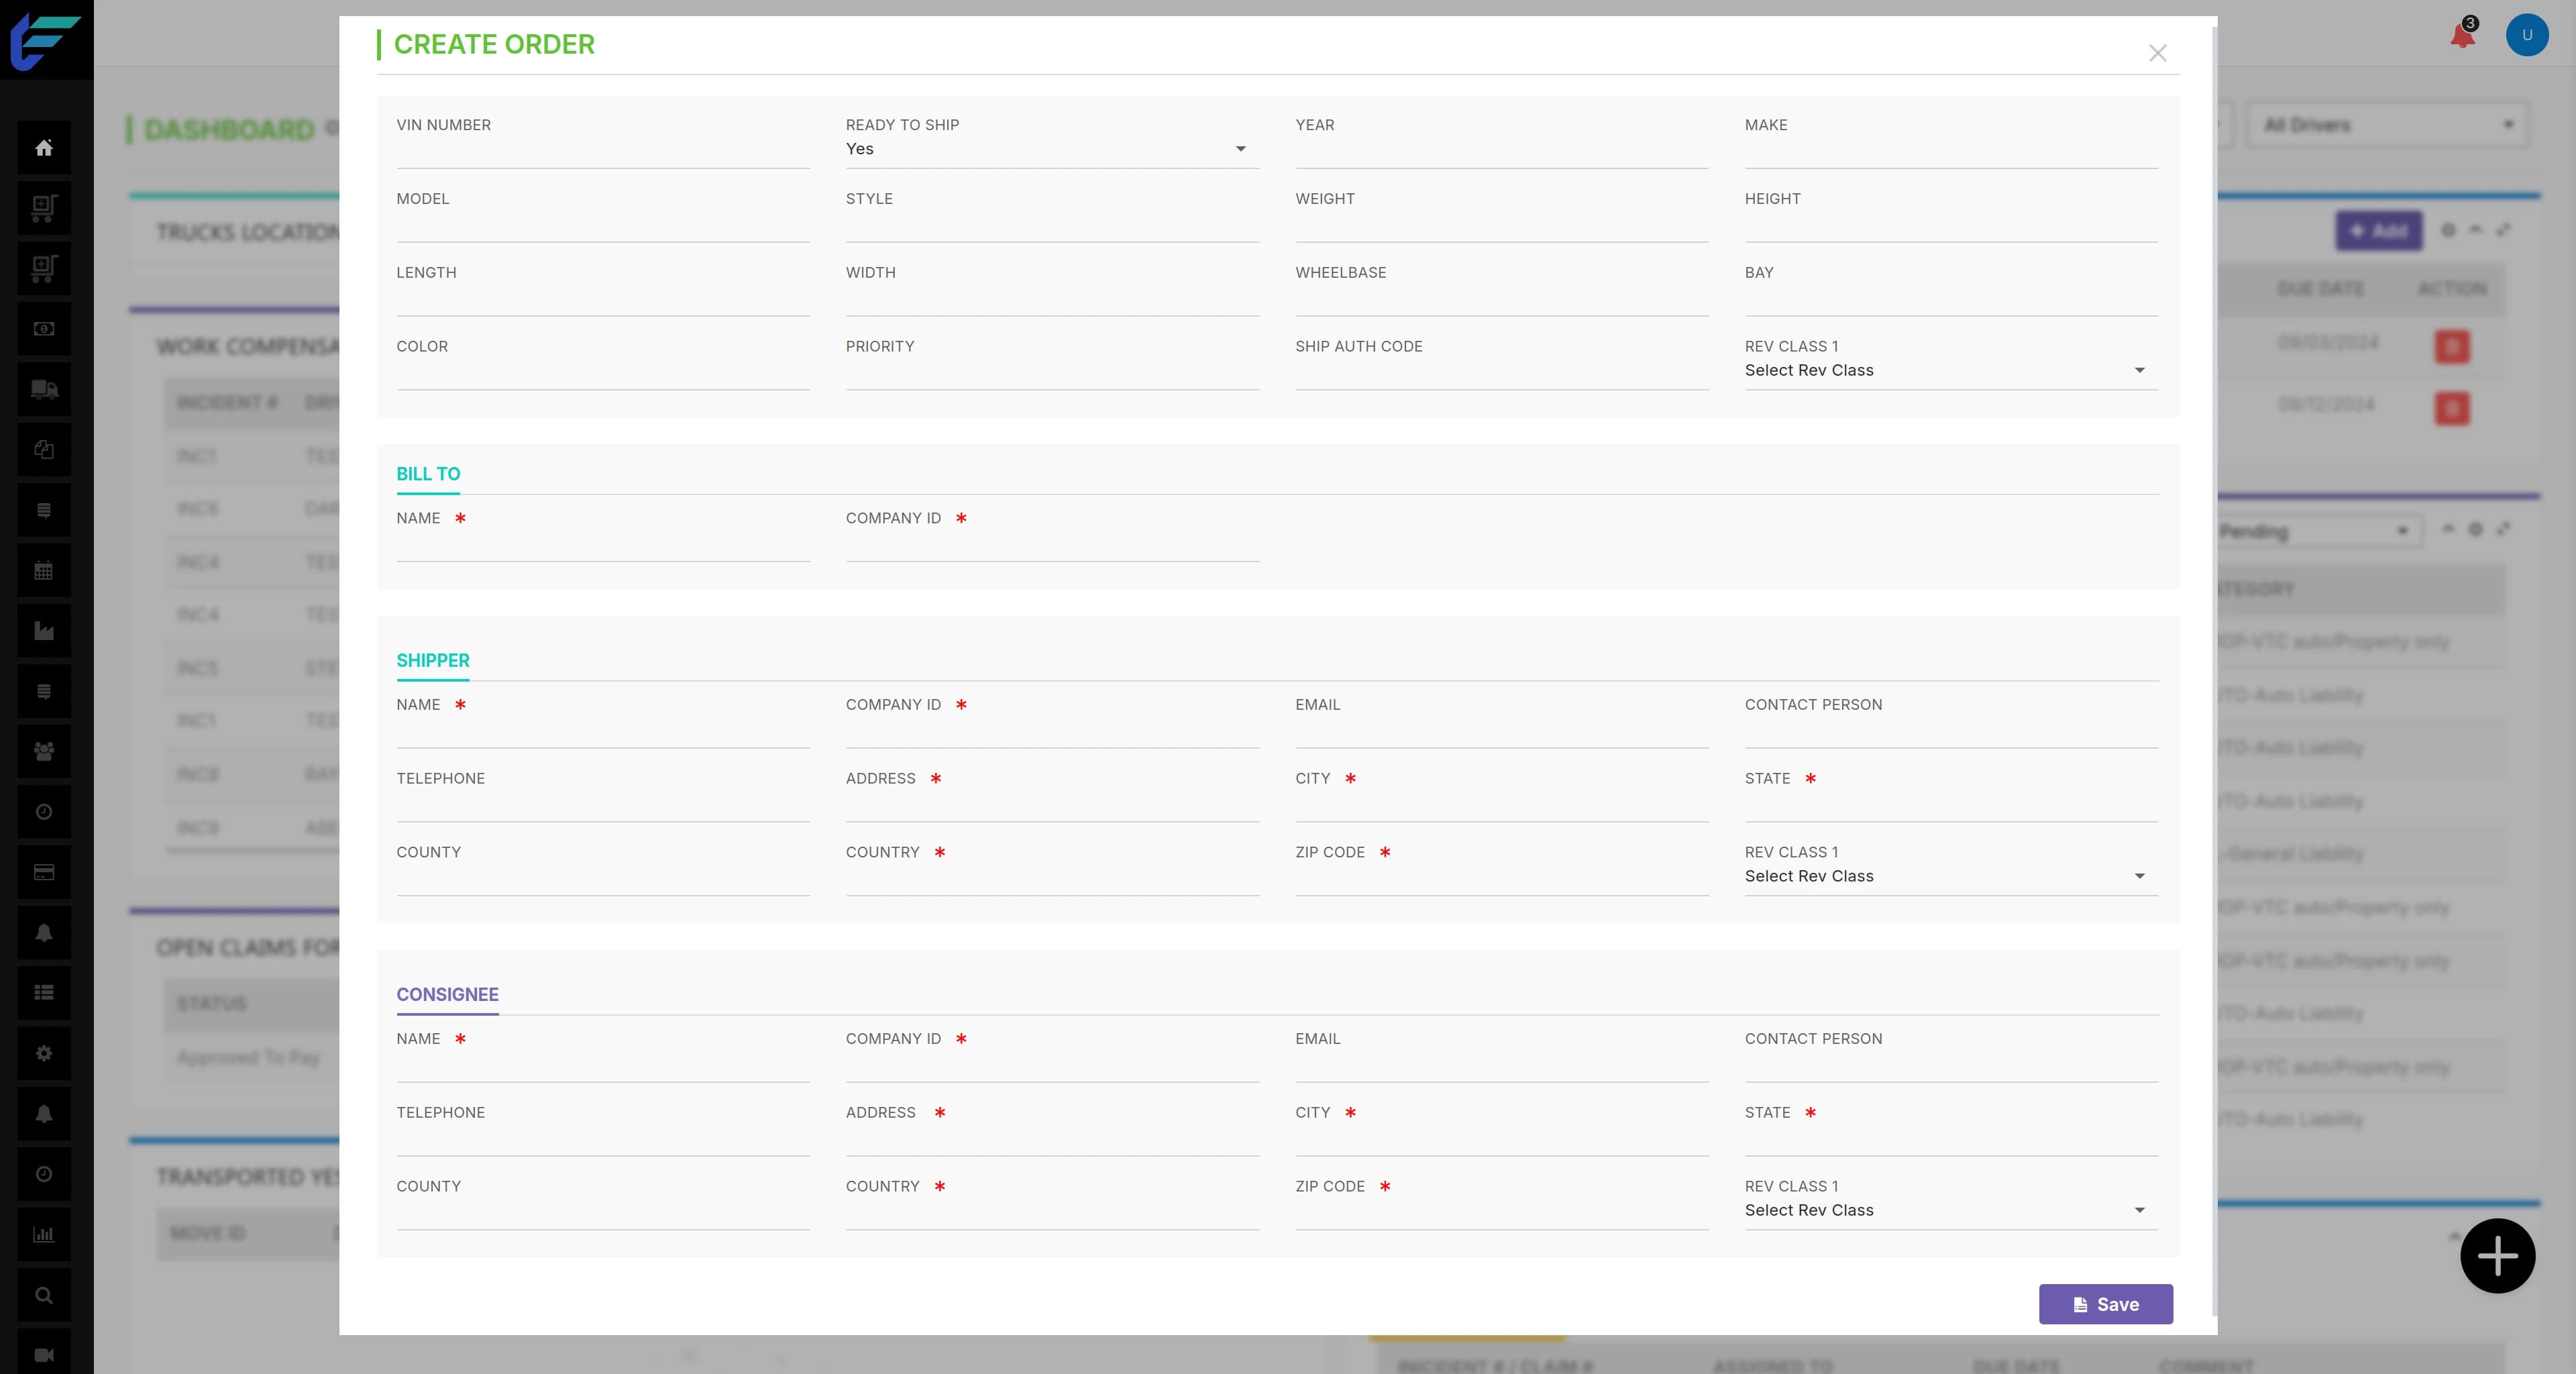Open the bar chart reports sidebar icon

(x=44, y=1235)
